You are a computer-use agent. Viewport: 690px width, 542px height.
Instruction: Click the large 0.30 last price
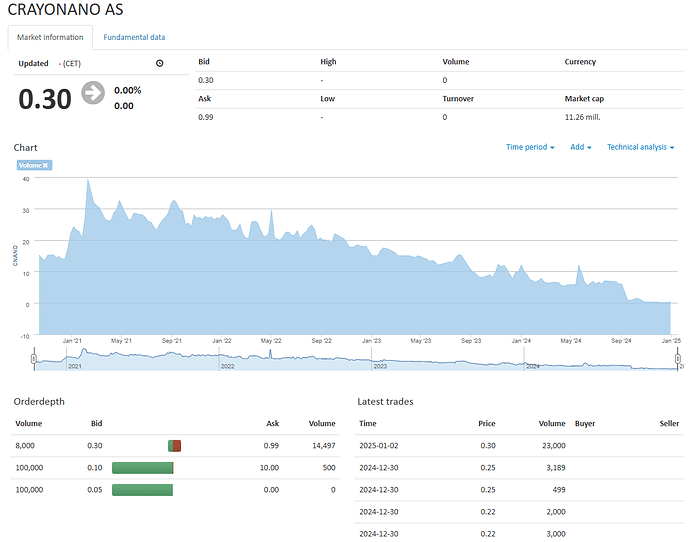point(45,99)
